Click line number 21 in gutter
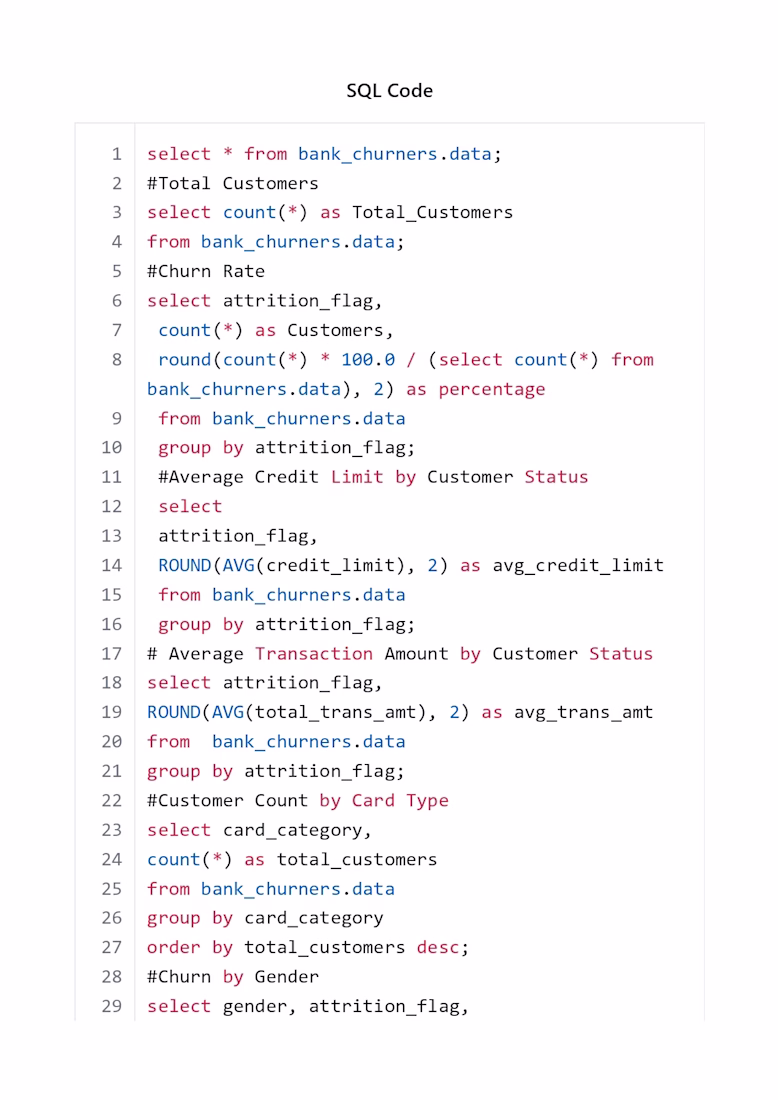Screen dimensions: 778x1100 112,771
